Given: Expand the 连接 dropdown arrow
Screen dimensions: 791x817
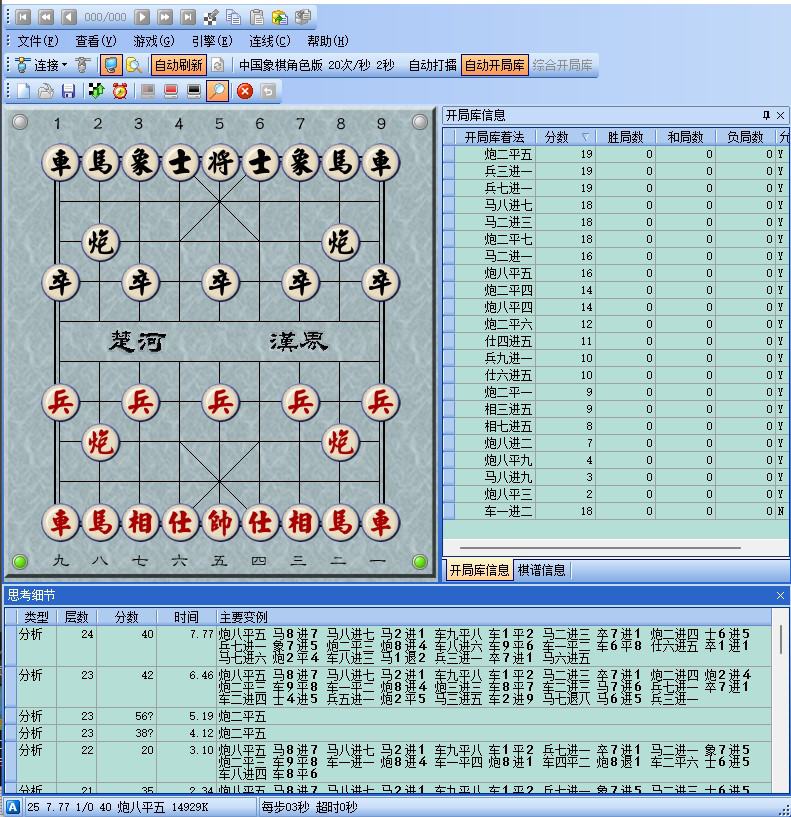Looking at the screenshot, I should tap(65, 65).
